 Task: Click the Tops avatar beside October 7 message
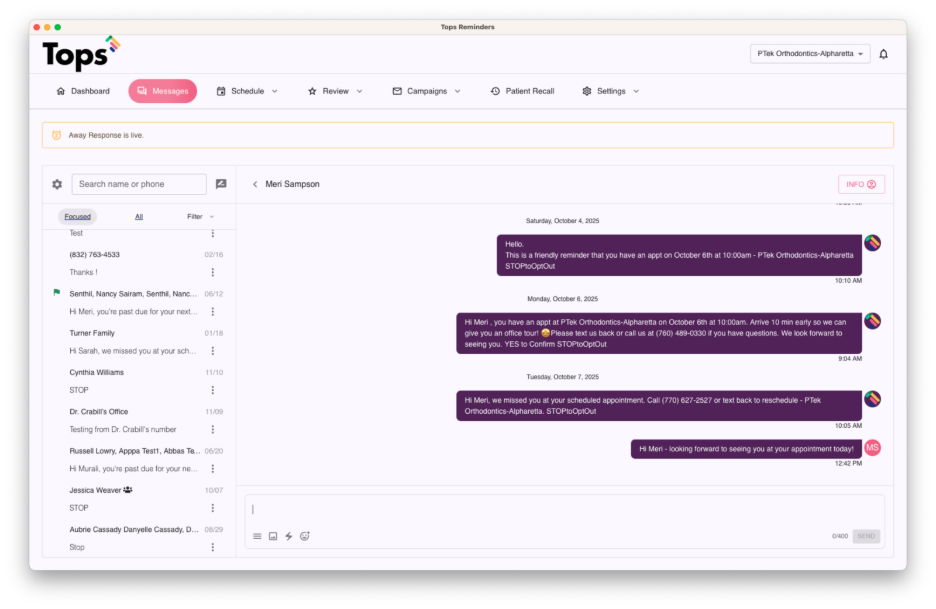[872, 399]
